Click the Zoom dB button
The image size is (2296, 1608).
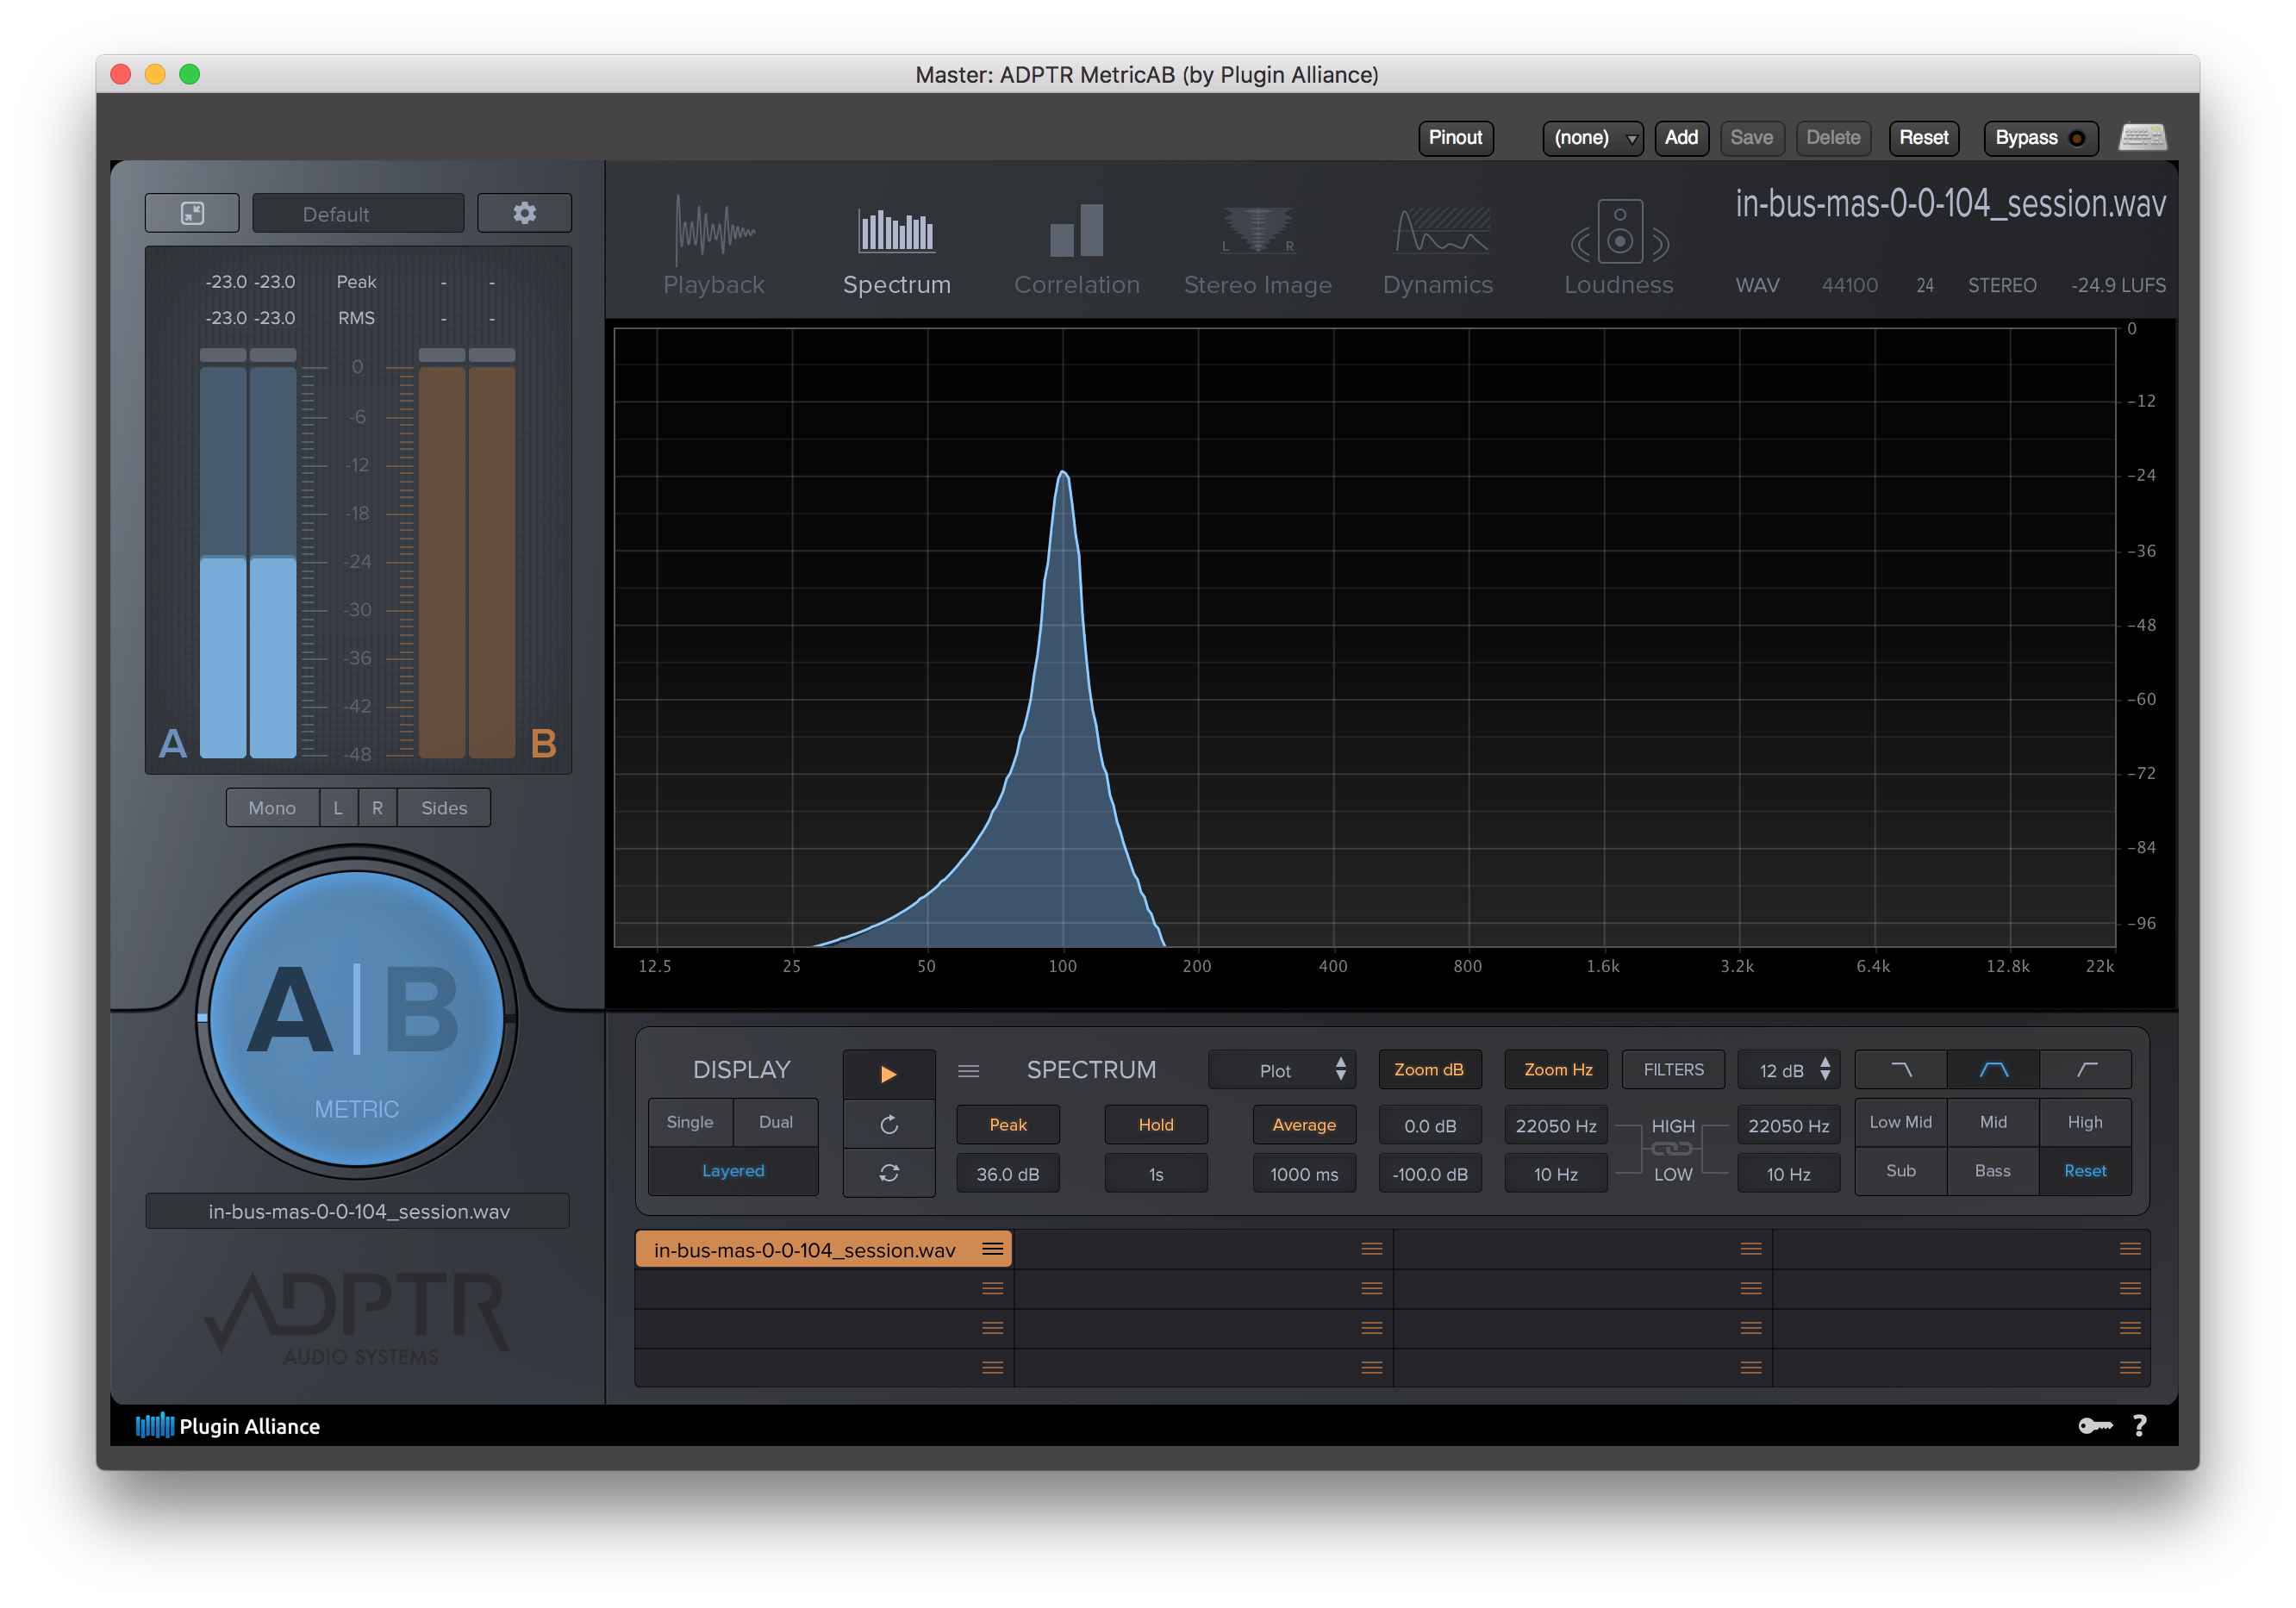pos(1429,1070)
